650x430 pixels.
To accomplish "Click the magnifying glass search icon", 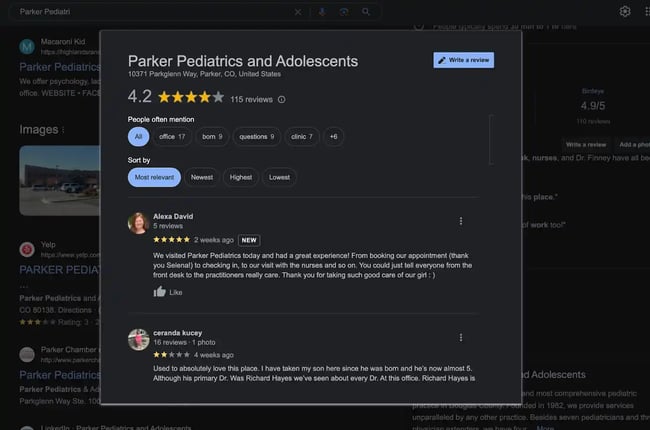I will [x=367, y=12].
